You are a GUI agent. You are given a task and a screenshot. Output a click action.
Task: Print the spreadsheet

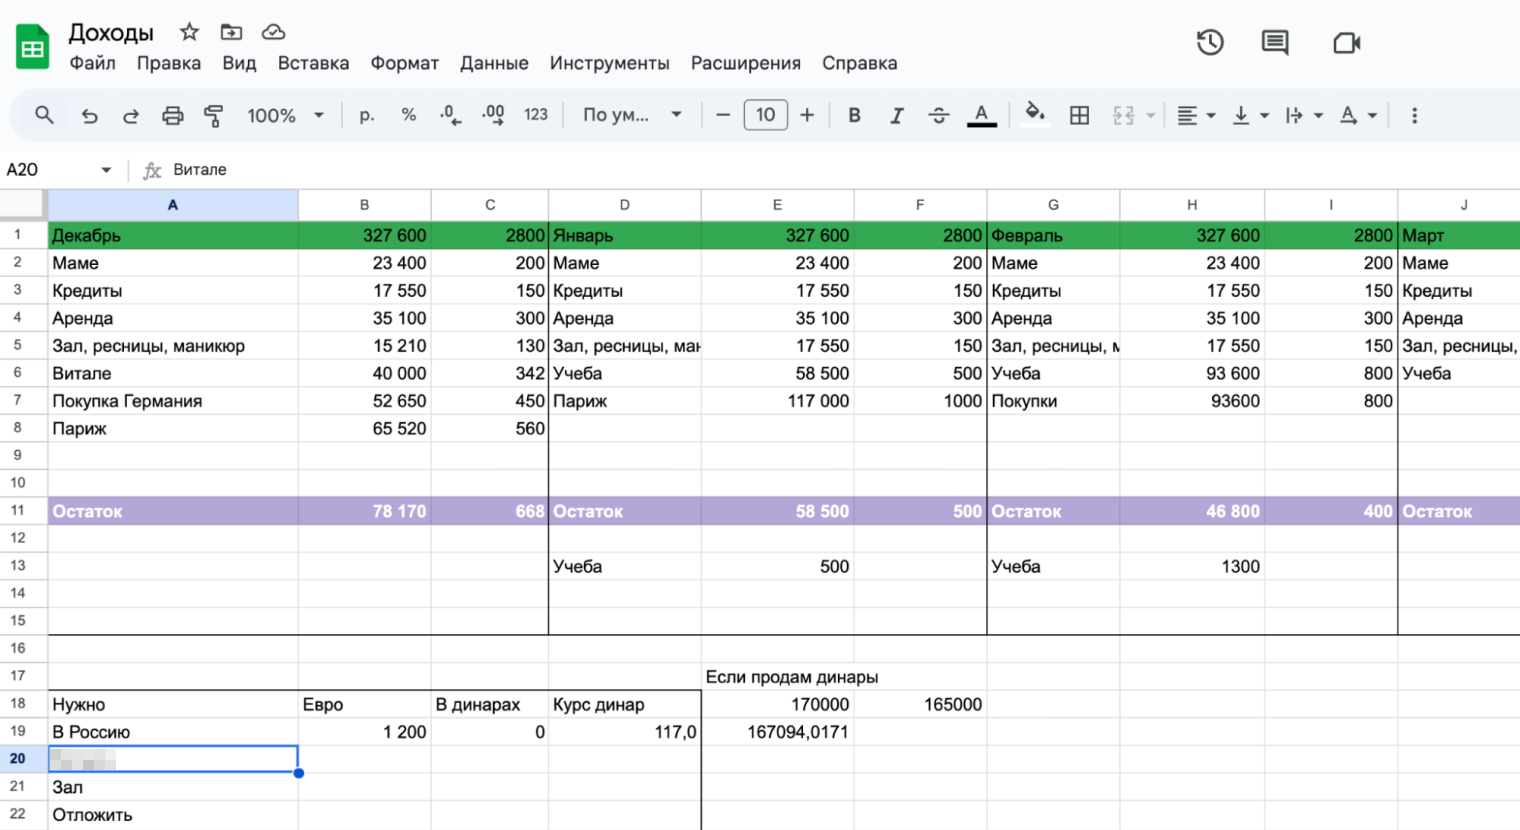point(172,115)
